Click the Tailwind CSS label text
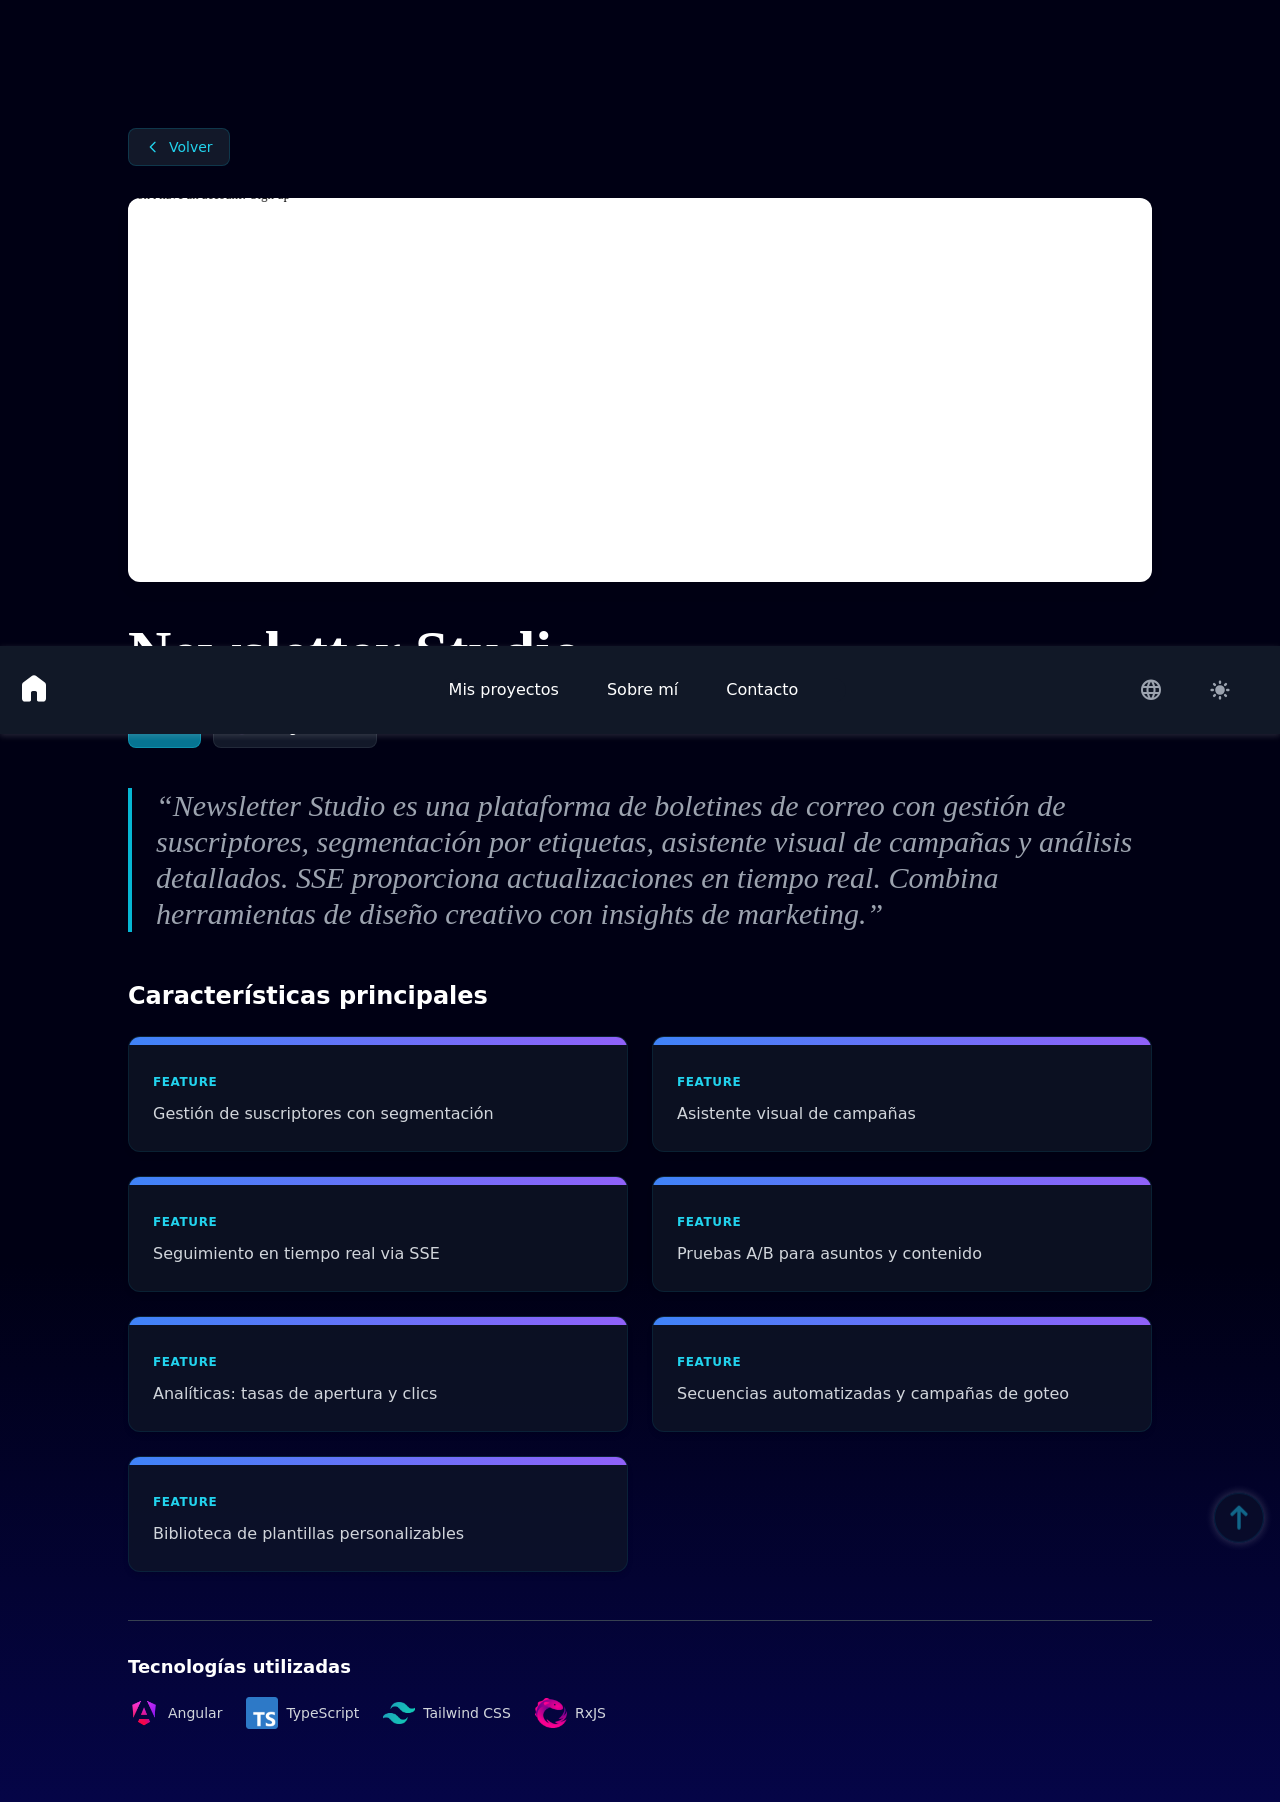1280x1802 pixels. pyautogui.click(x=467, y=1713)
